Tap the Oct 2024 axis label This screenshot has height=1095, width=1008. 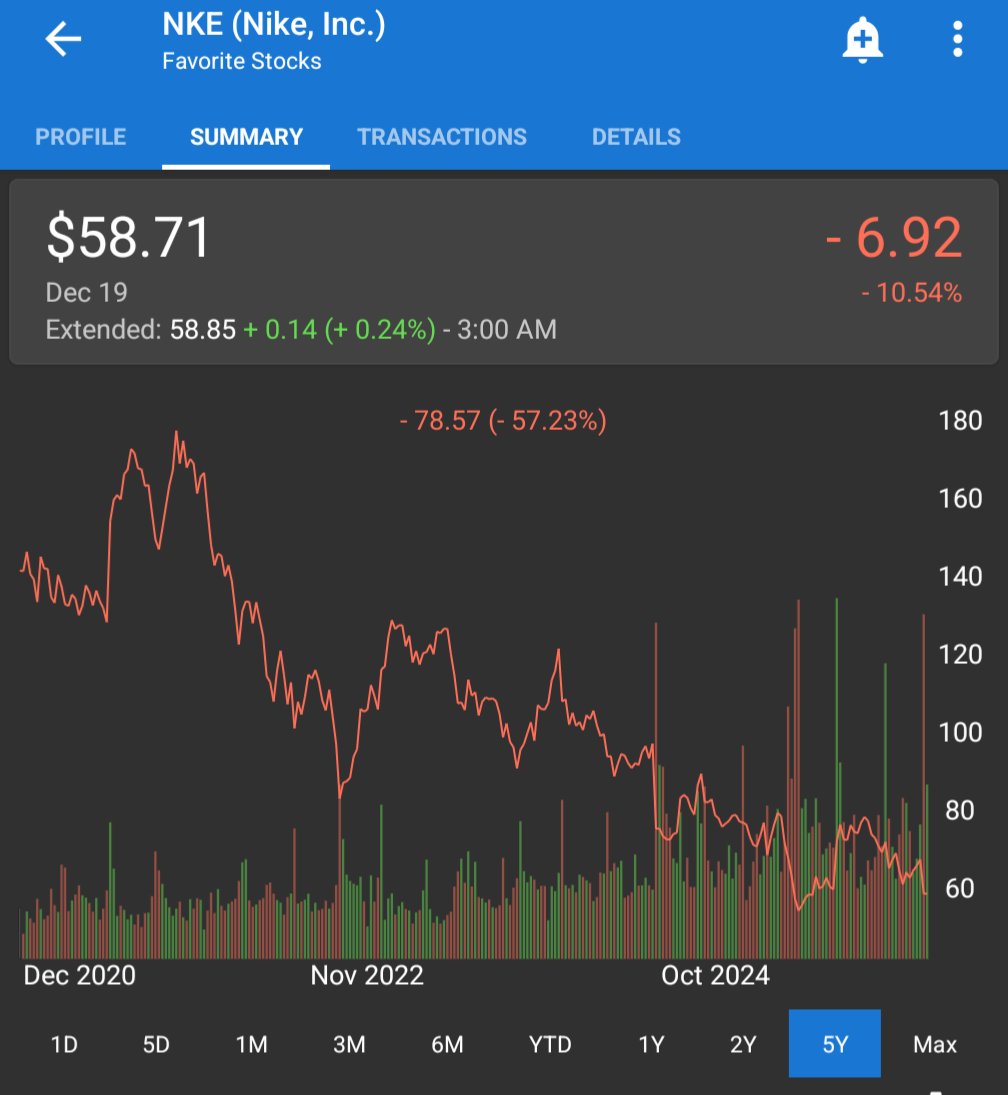point(715,976)
